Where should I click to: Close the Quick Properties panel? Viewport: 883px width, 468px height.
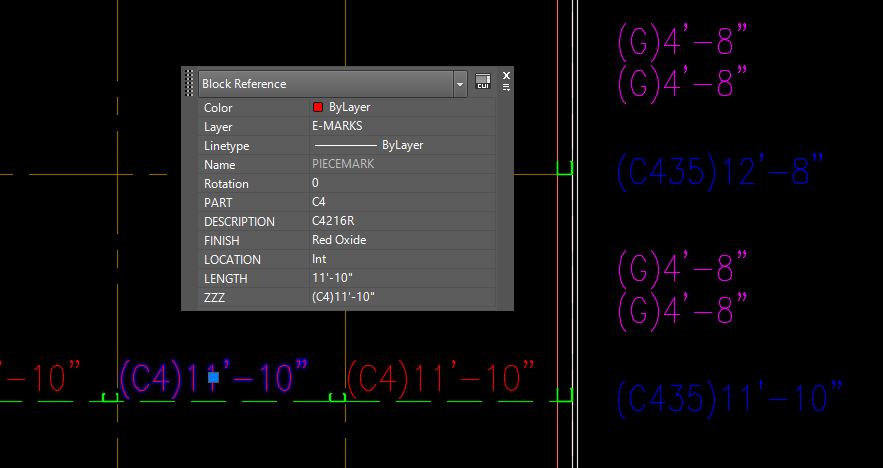[x=506, y=75]
